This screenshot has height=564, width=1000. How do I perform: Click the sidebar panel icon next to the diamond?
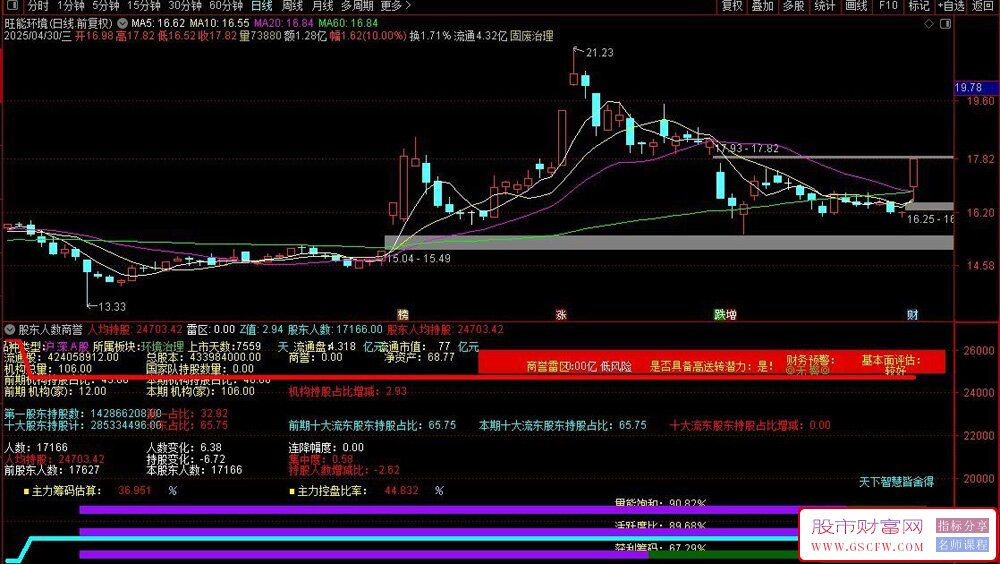[945, 24]
